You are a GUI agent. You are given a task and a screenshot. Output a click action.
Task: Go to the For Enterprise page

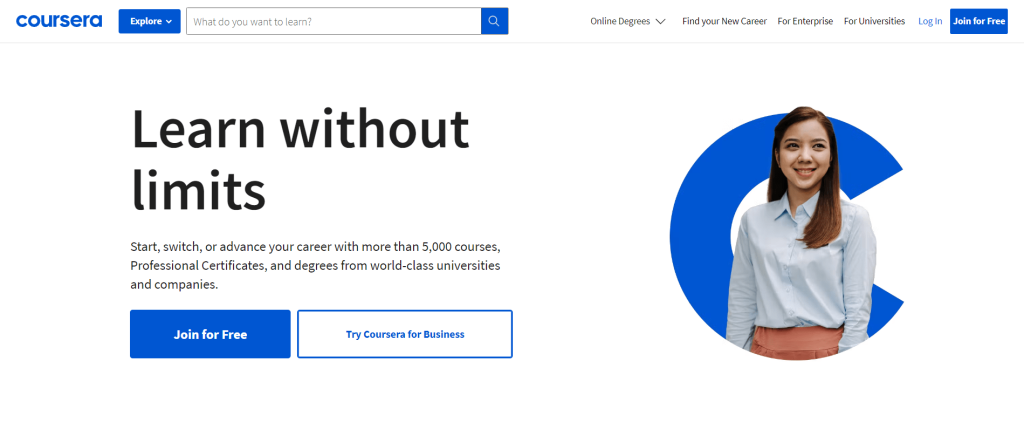point(805,21)
